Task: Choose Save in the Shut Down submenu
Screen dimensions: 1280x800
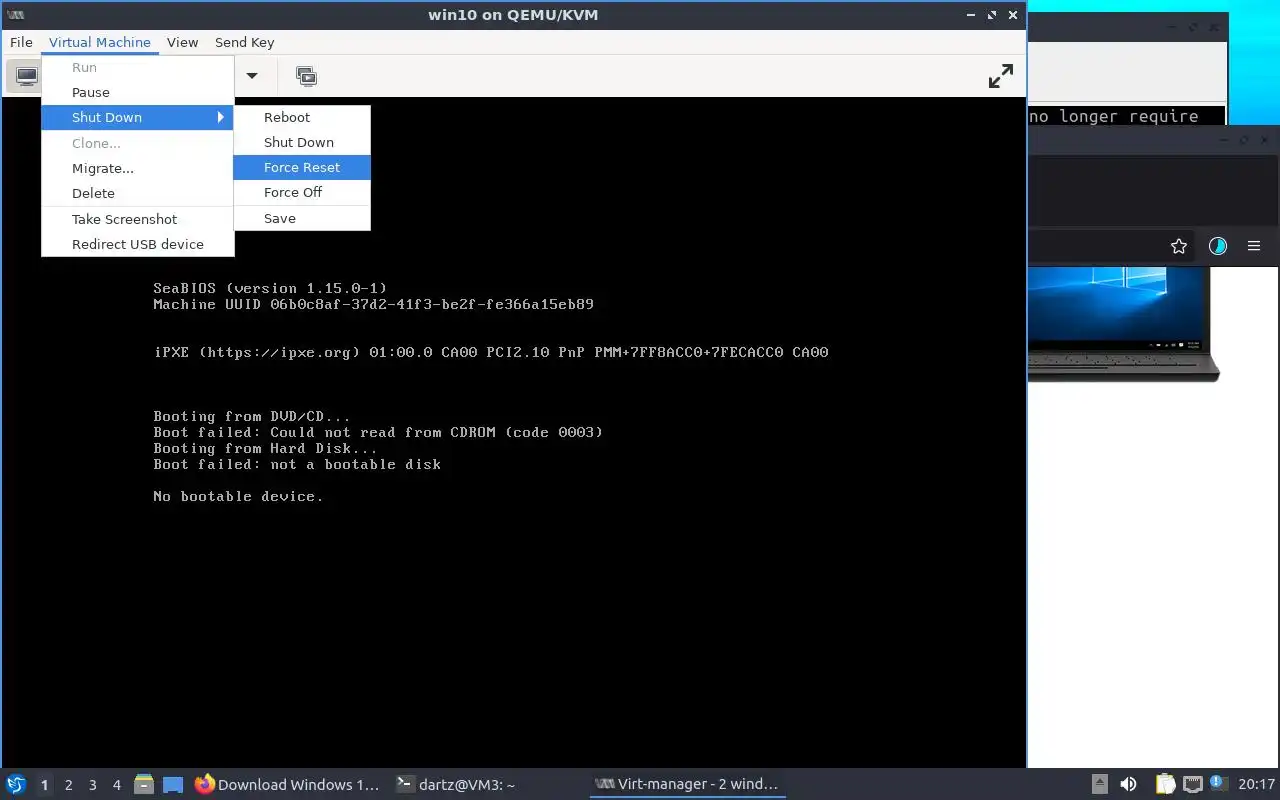Action: coord(302,218)
